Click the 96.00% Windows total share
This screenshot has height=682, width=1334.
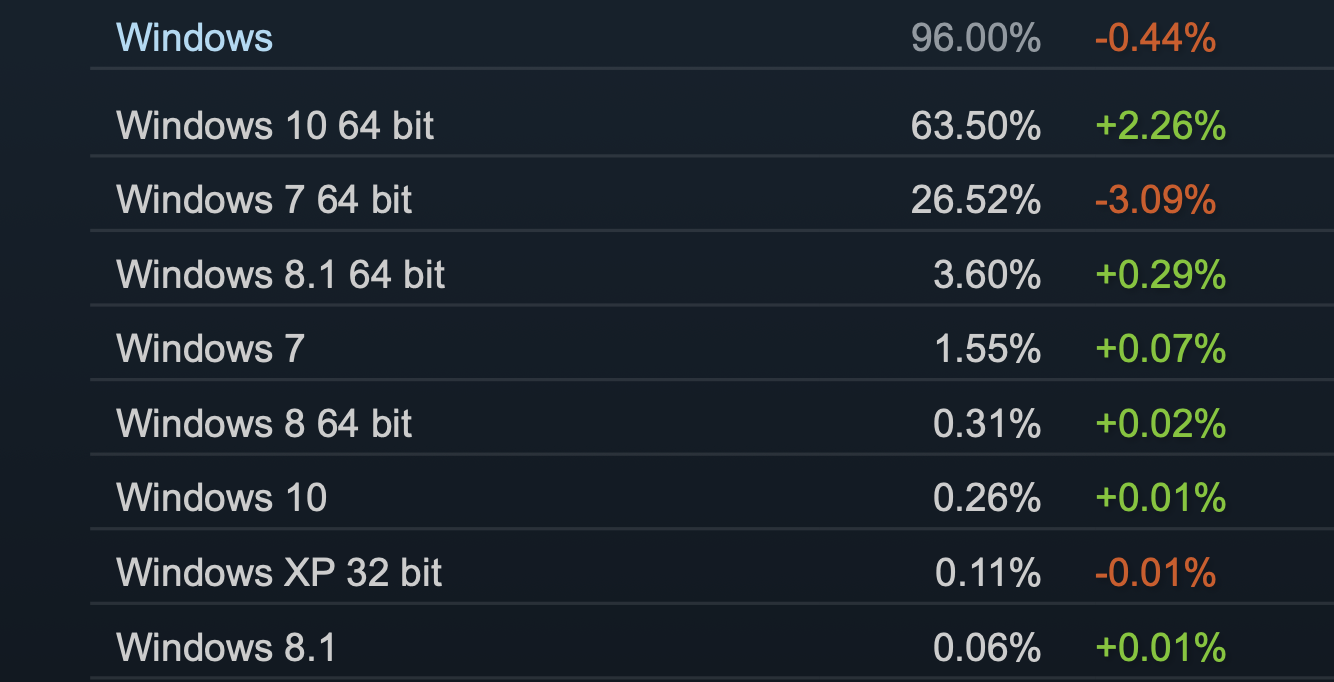tap(976, 39)
